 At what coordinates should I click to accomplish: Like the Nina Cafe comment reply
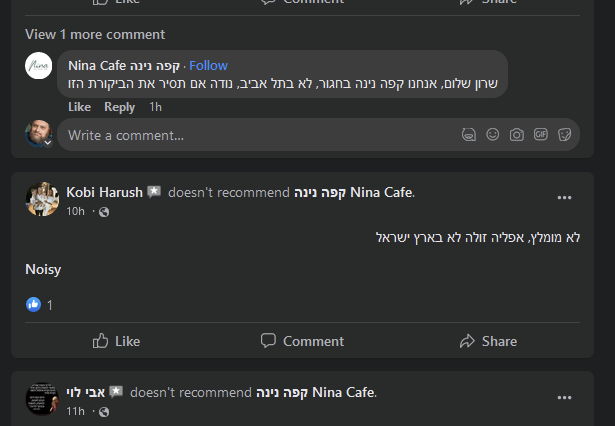[x=79, y=107]
